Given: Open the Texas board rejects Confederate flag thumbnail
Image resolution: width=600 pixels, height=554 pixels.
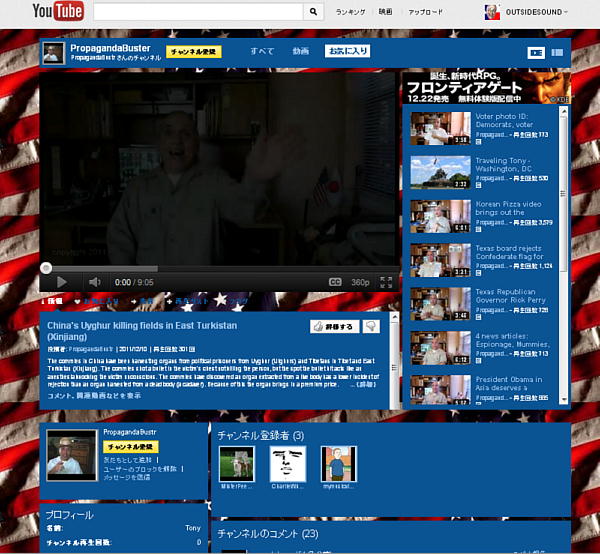Looking at the screenshot, I should click(440, 260).
